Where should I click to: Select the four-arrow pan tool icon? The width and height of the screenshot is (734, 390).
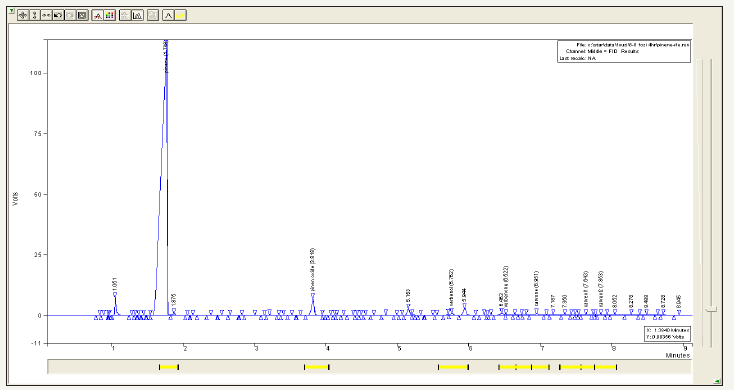[x=23, y=15]
